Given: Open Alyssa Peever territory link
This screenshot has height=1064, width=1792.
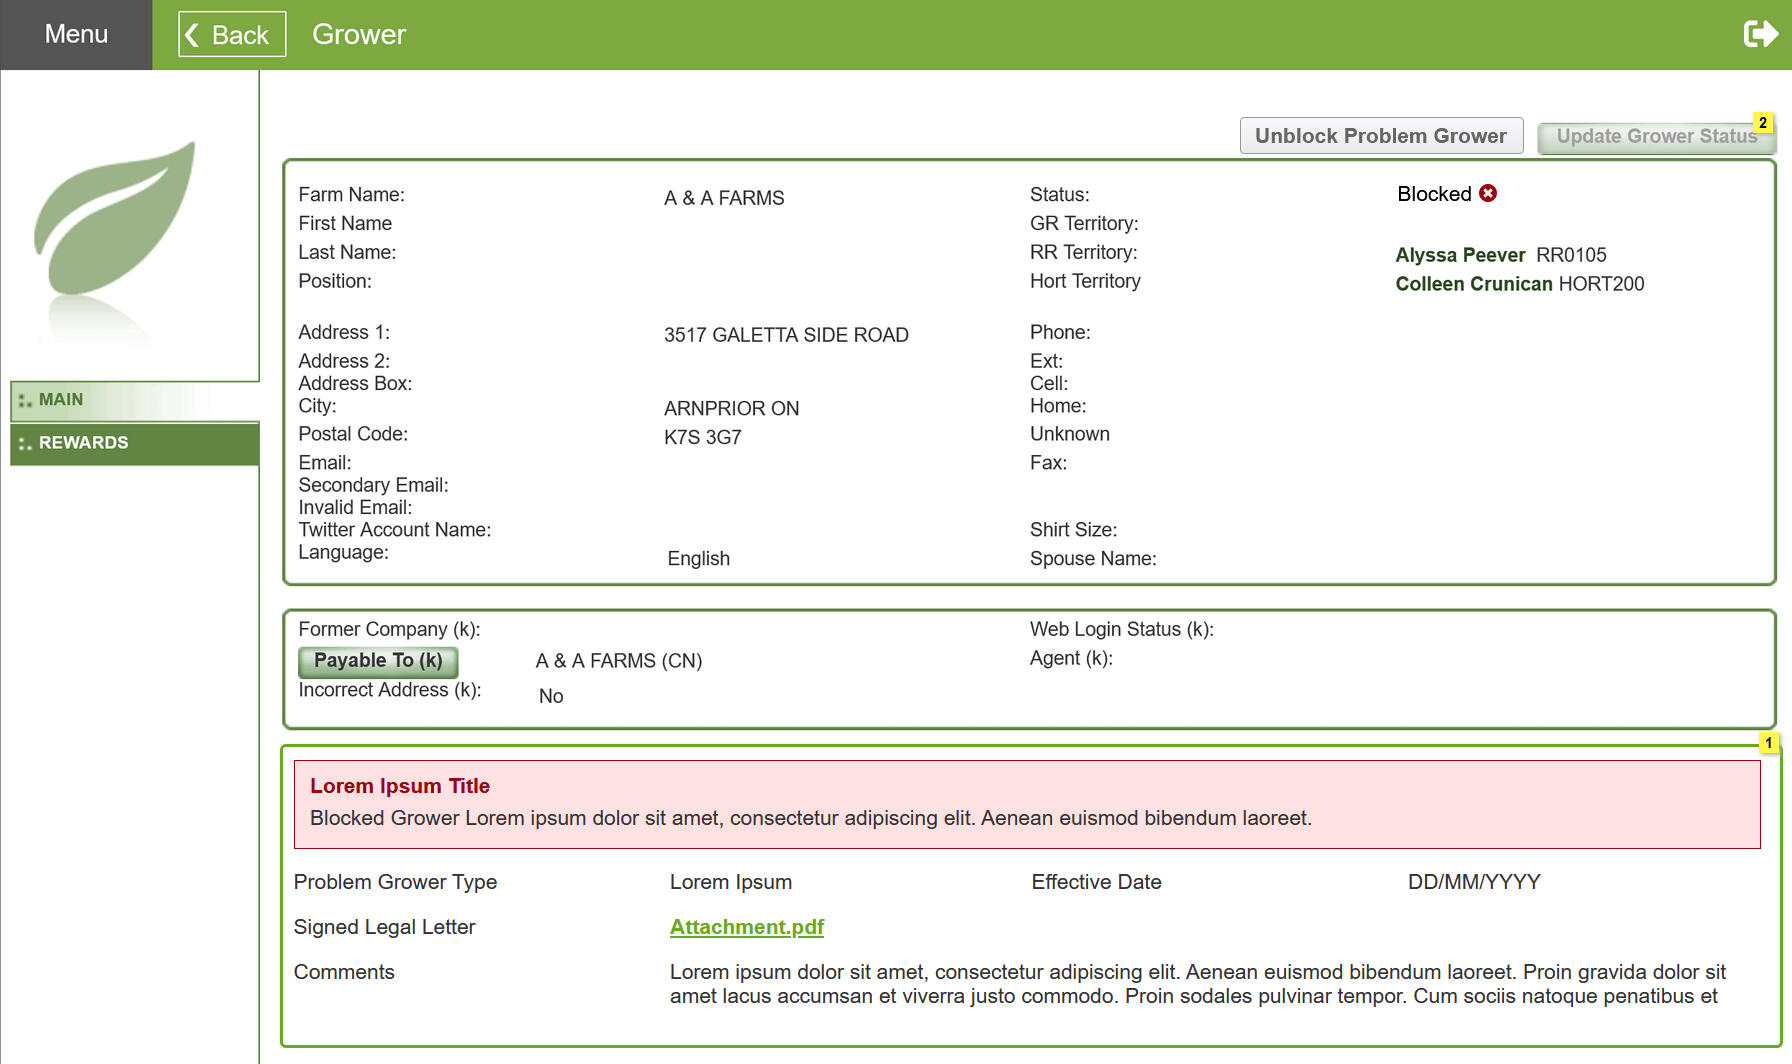Looking at the screenshot, I should click(x=1459, y=255).
